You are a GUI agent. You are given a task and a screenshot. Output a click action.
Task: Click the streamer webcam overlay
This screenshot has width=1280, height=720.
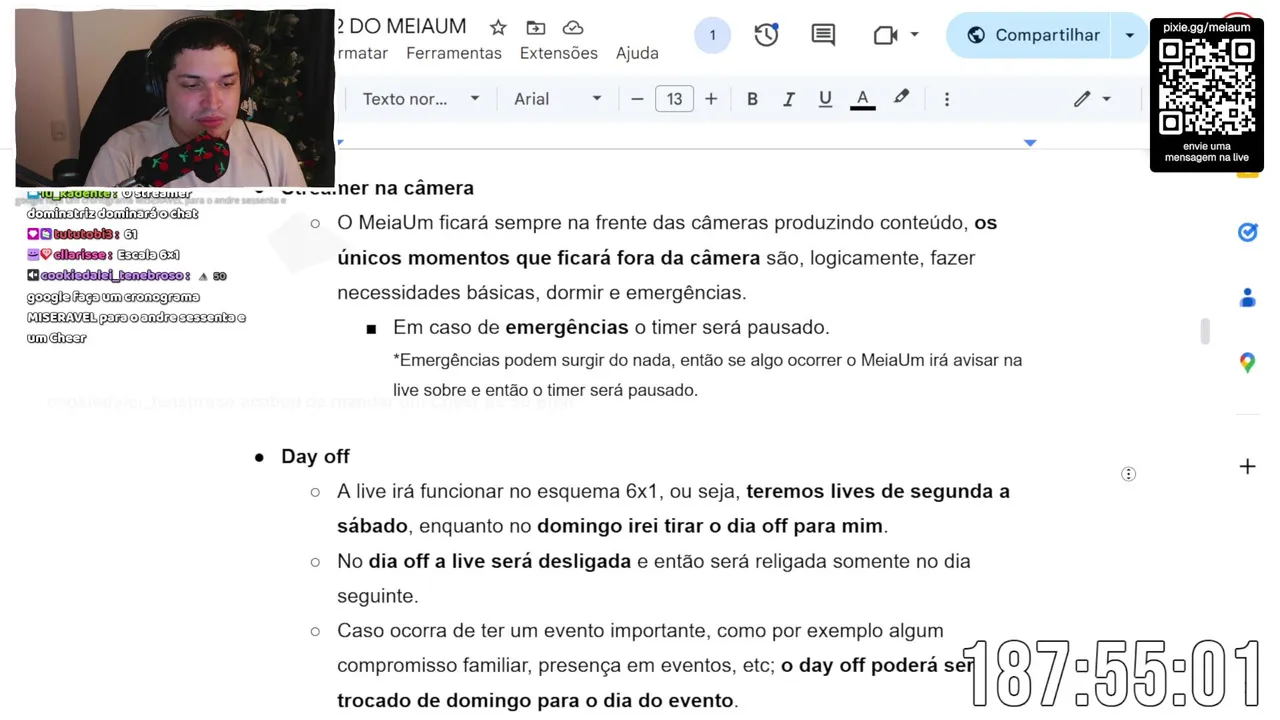coord(175,98)
